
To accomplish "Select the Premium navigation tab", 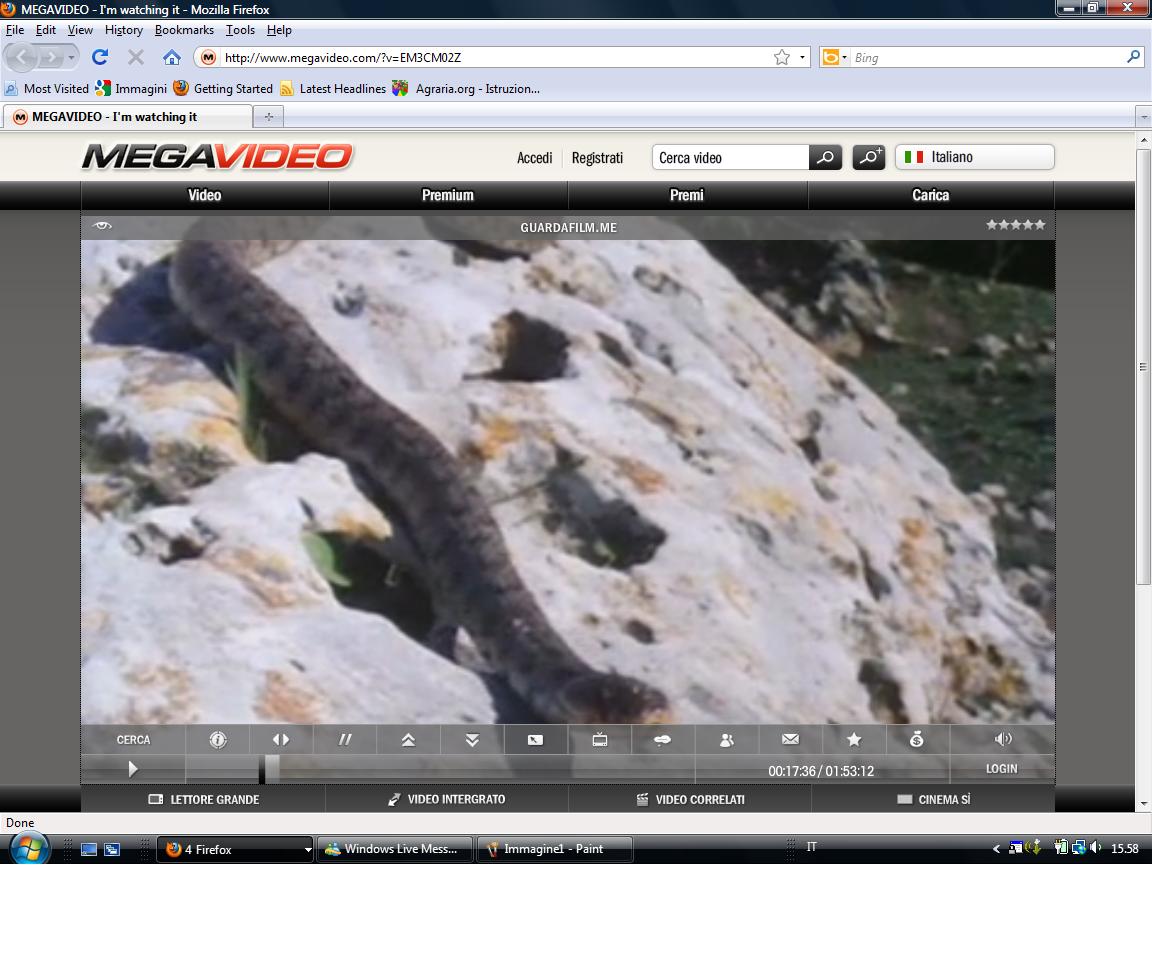I will tap(448, 195).
